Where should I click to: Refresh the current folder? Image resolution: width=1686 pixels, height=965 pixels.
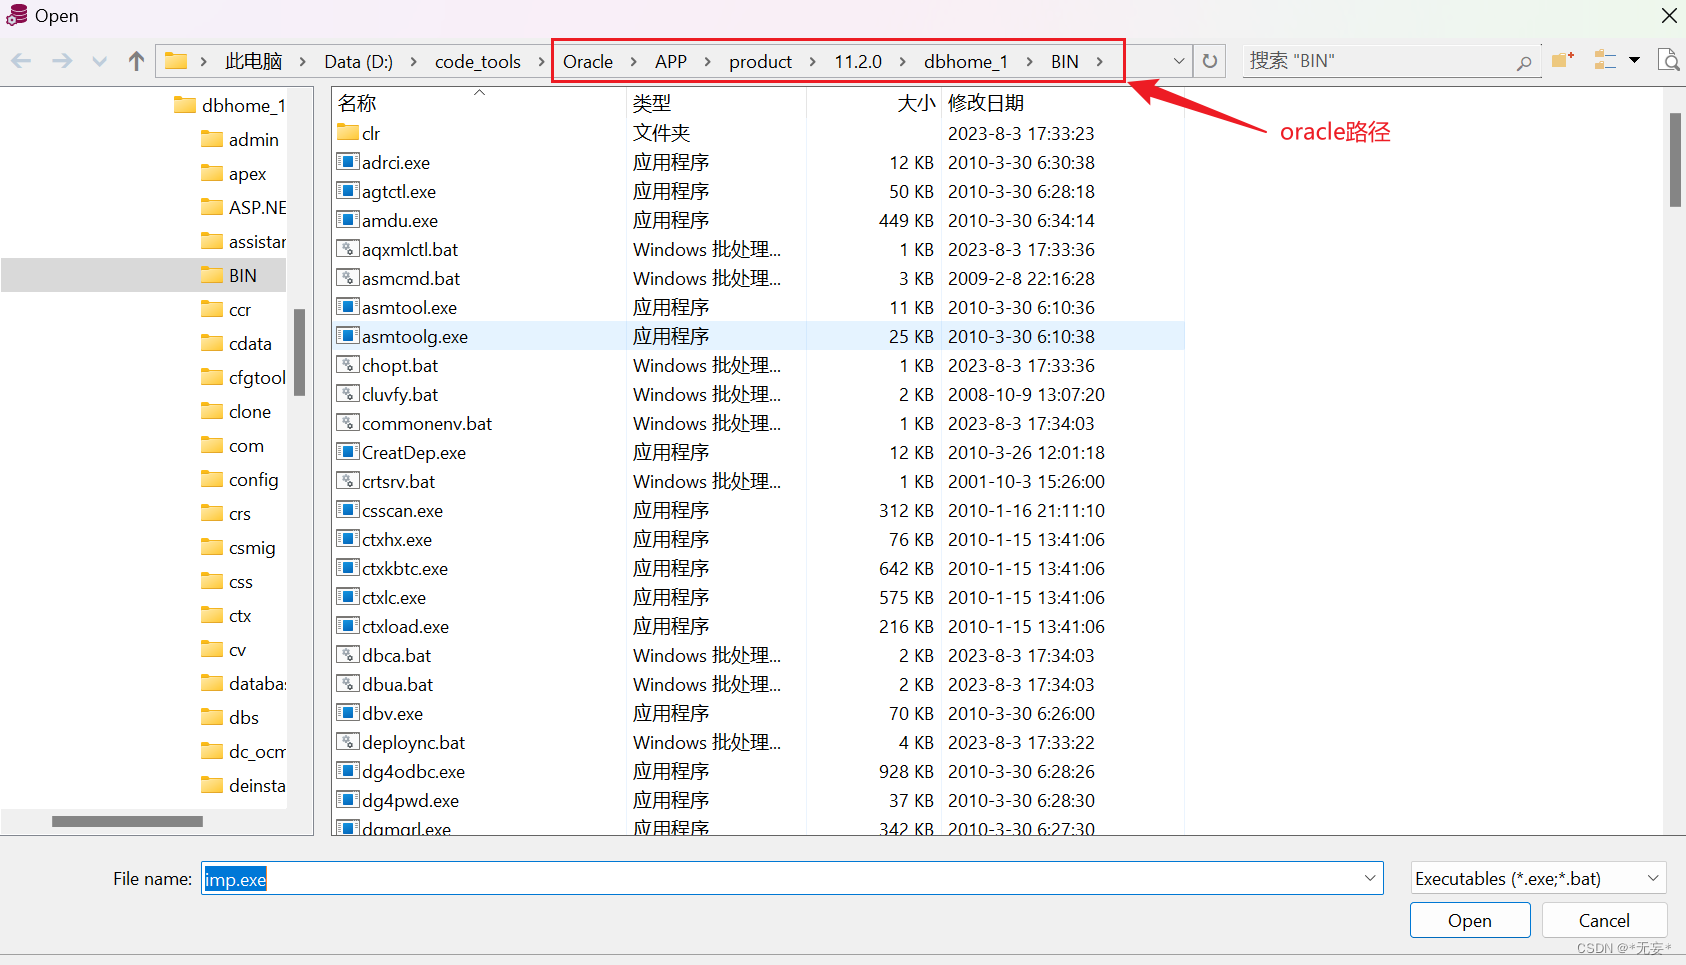coord(1209,60)
